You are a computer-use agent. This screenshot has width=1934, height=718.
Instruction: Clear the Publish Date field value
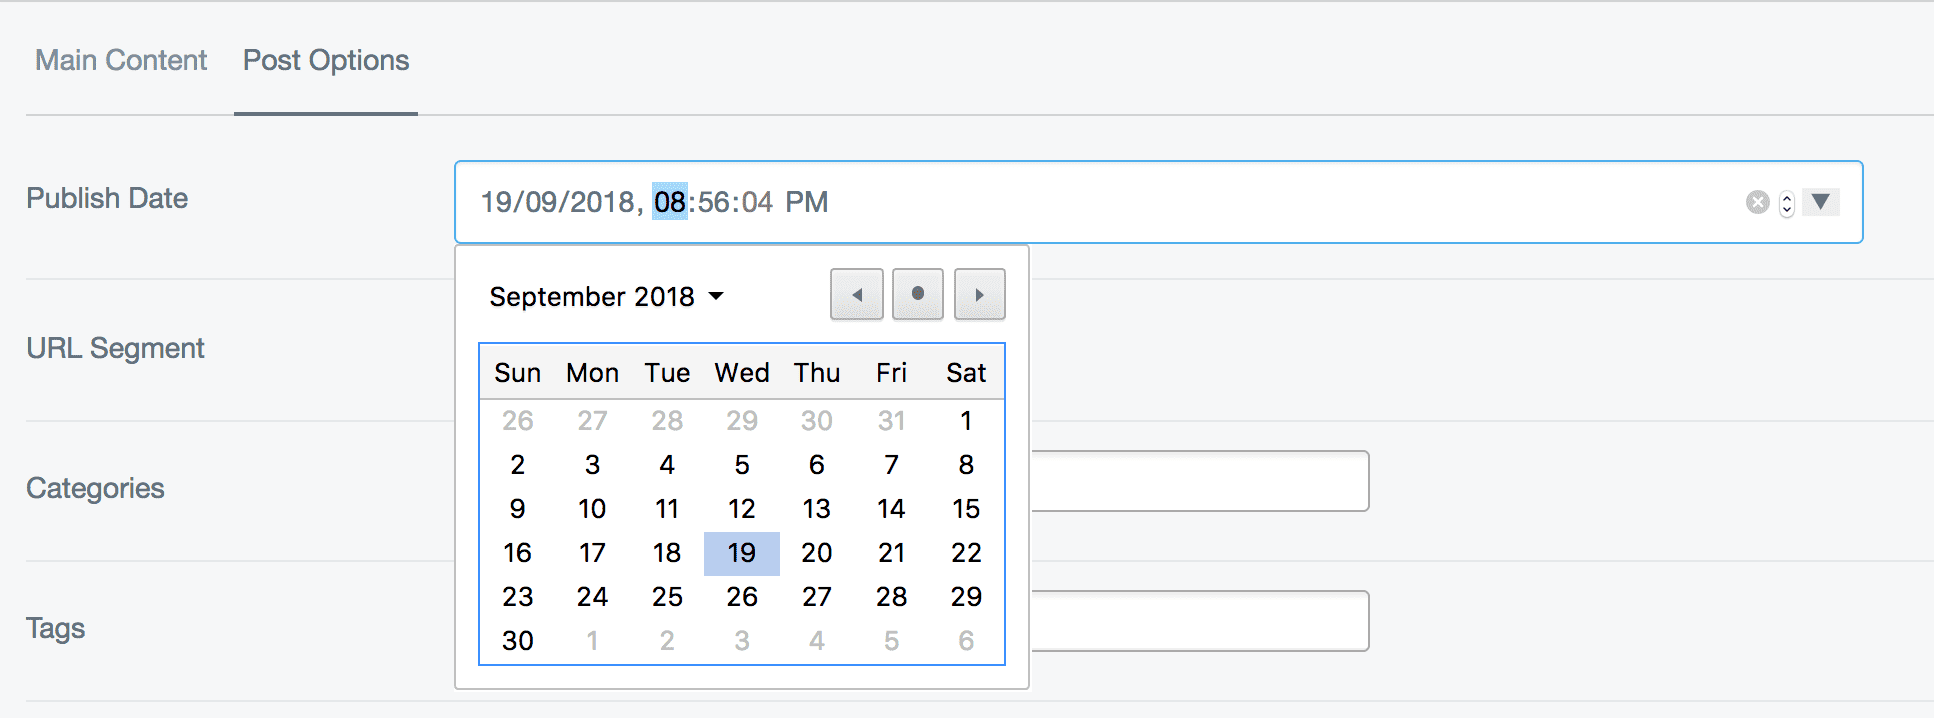click(x=1757, y=202)
